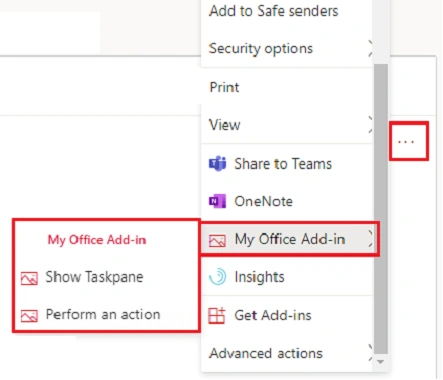
Task: Expand the Advanced actions submenu chevron
Action: click(370, 353)
